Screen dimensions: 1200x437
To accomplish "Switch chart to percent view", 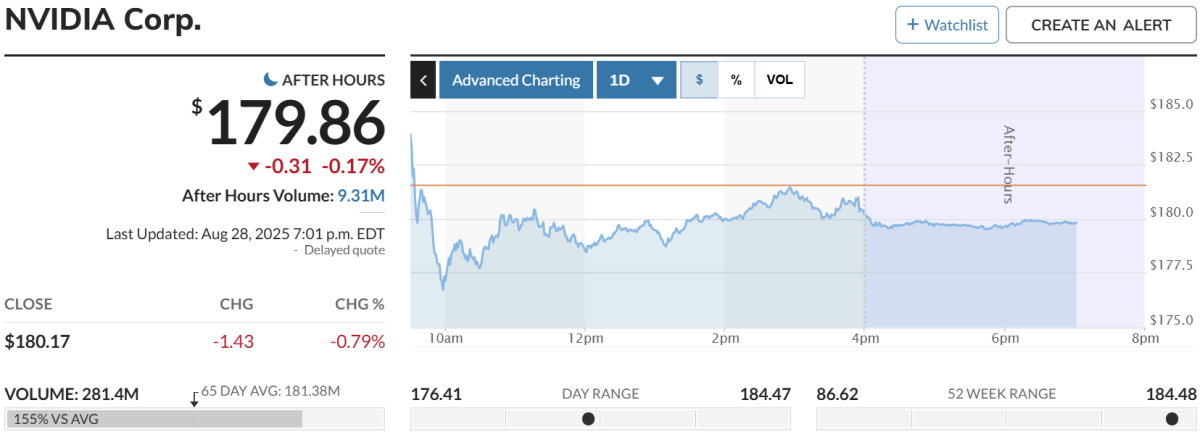I will 736,80.
